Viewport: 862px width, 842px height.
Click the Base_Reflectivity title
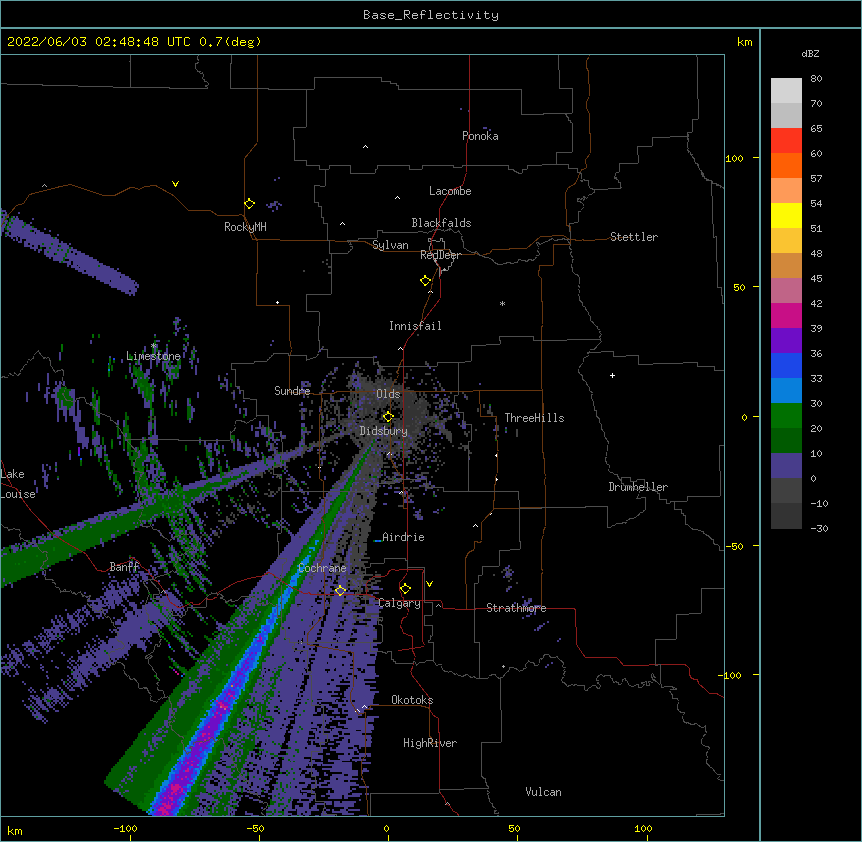click(431, 15)
